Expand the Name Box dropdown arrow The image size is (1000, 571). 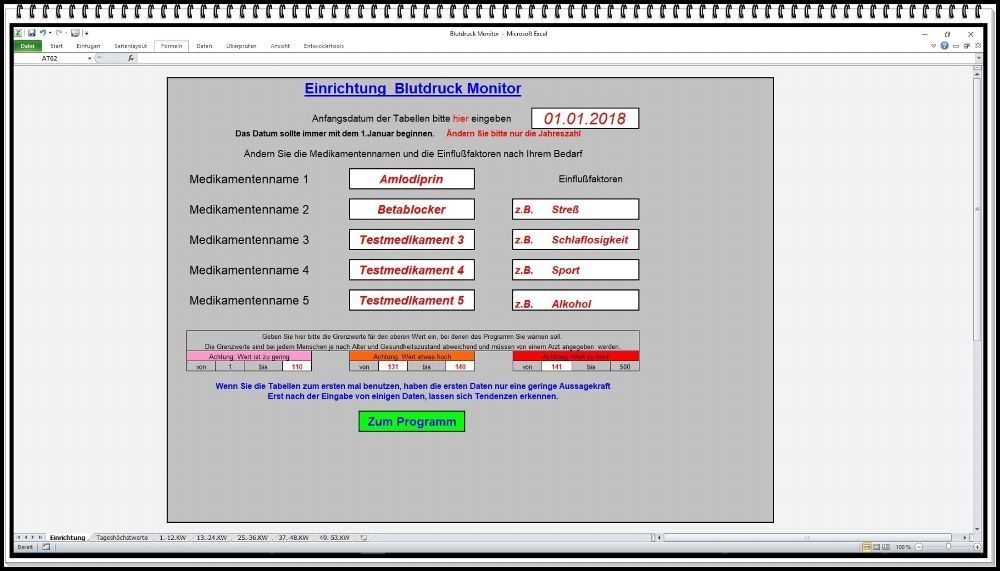pyautogui.click(x=90, y=58)
